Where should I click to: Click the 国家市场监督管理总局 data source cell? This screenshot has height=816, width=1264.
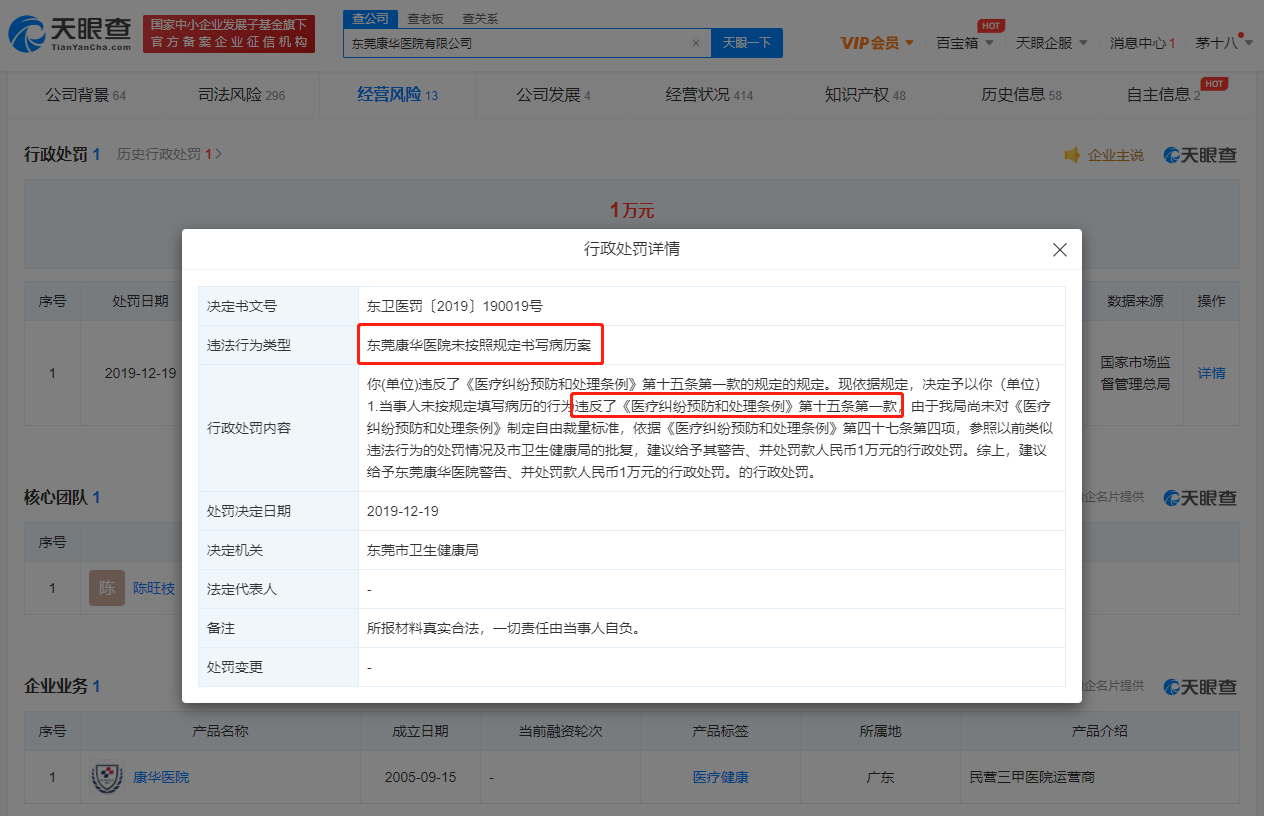(x=1135, y=373)
